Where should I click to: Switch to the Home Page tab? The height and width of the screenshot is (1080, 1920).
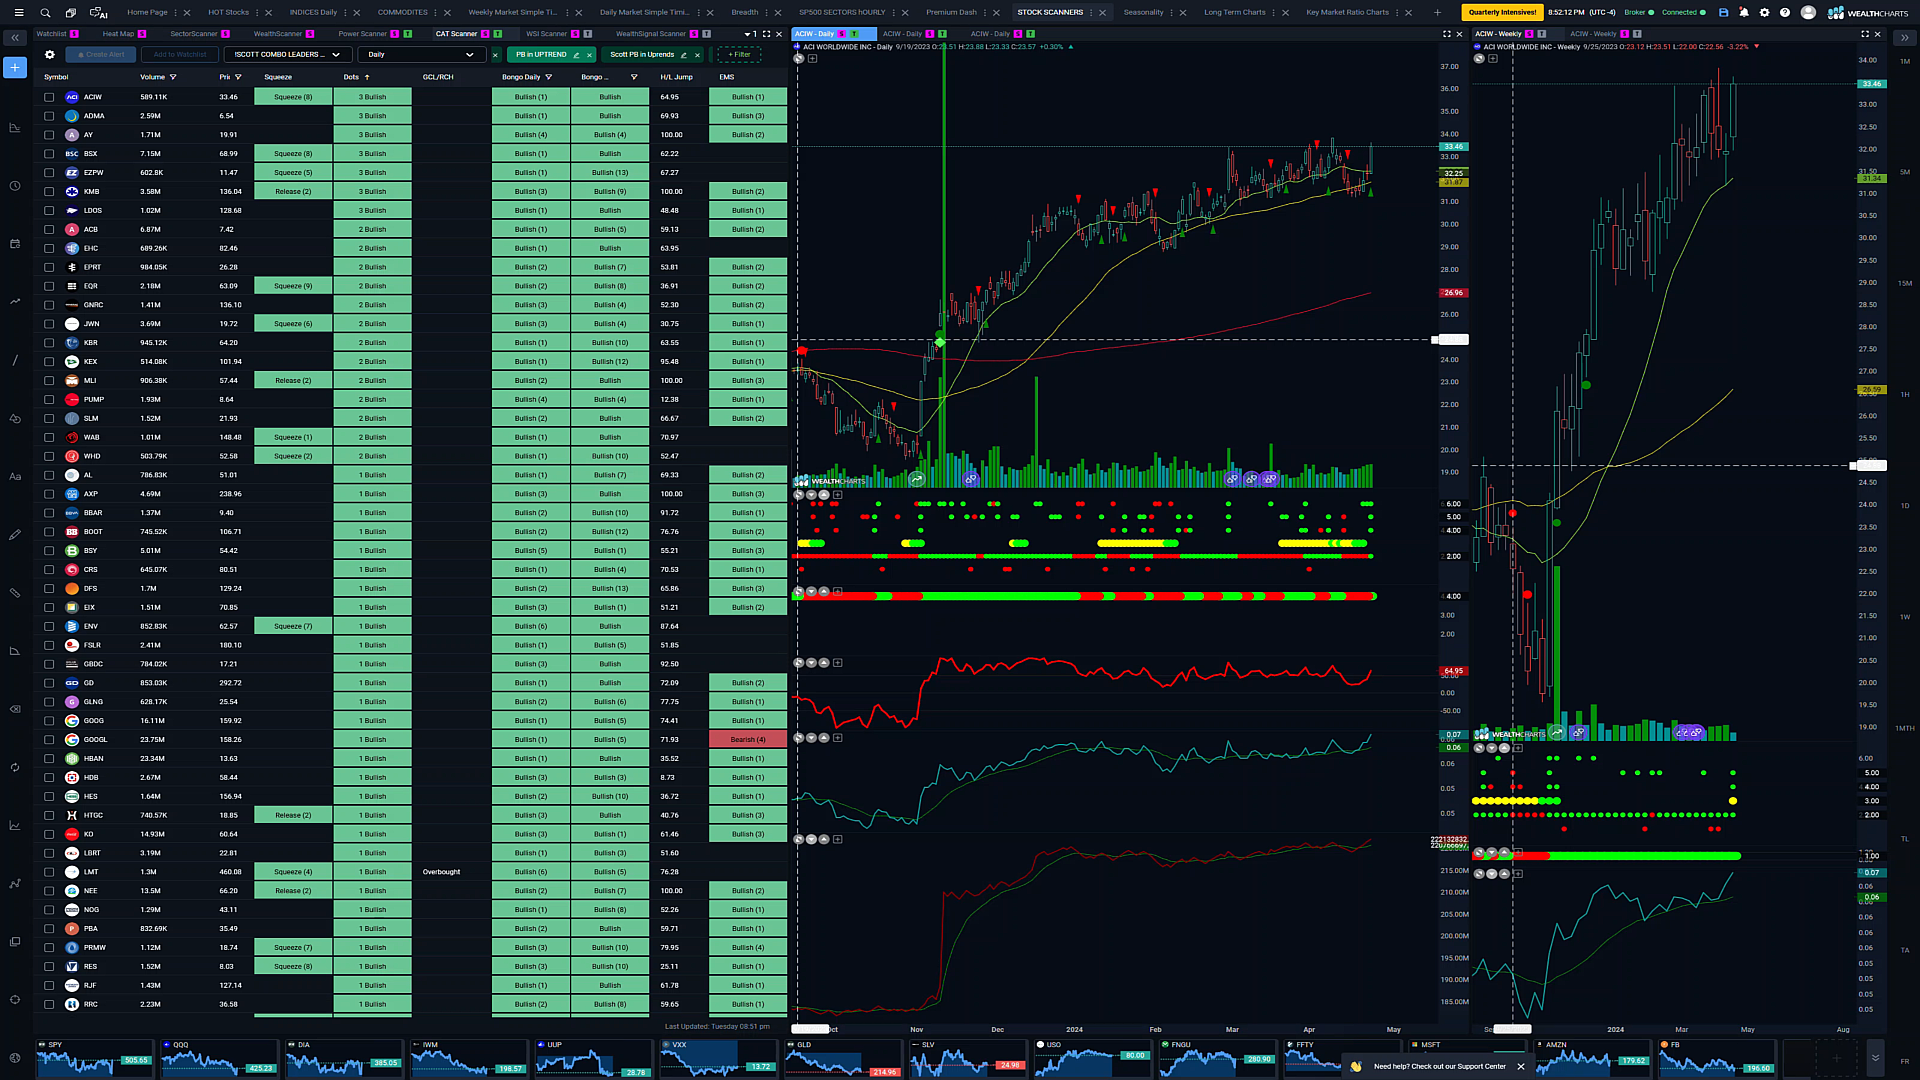tap(147, 13)
